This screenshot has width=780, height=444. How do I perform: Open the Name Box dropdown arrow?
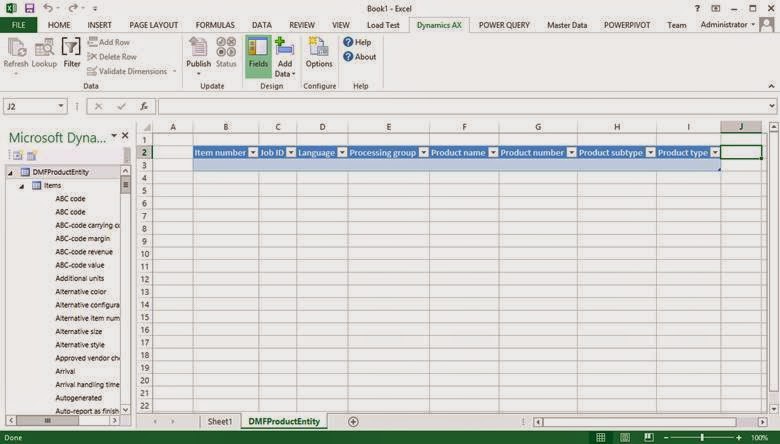pyautogui.click(x=61, y=106)
